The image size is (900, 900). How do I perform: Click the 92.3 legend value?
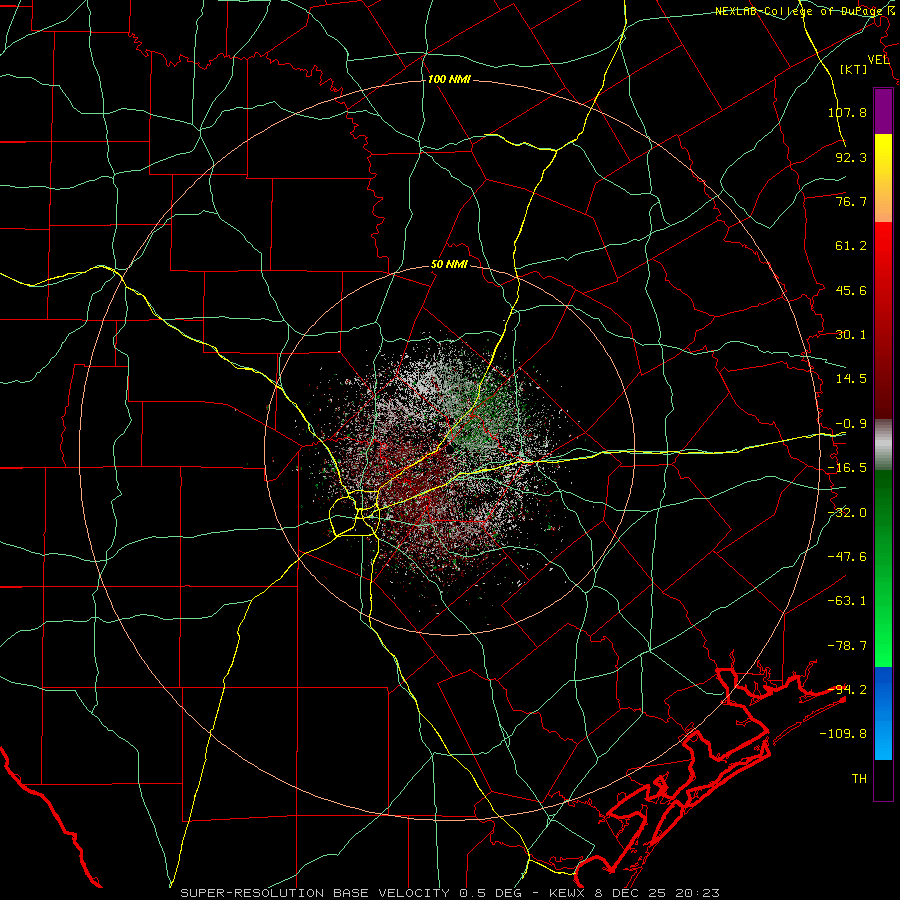[x=851, y=157]
